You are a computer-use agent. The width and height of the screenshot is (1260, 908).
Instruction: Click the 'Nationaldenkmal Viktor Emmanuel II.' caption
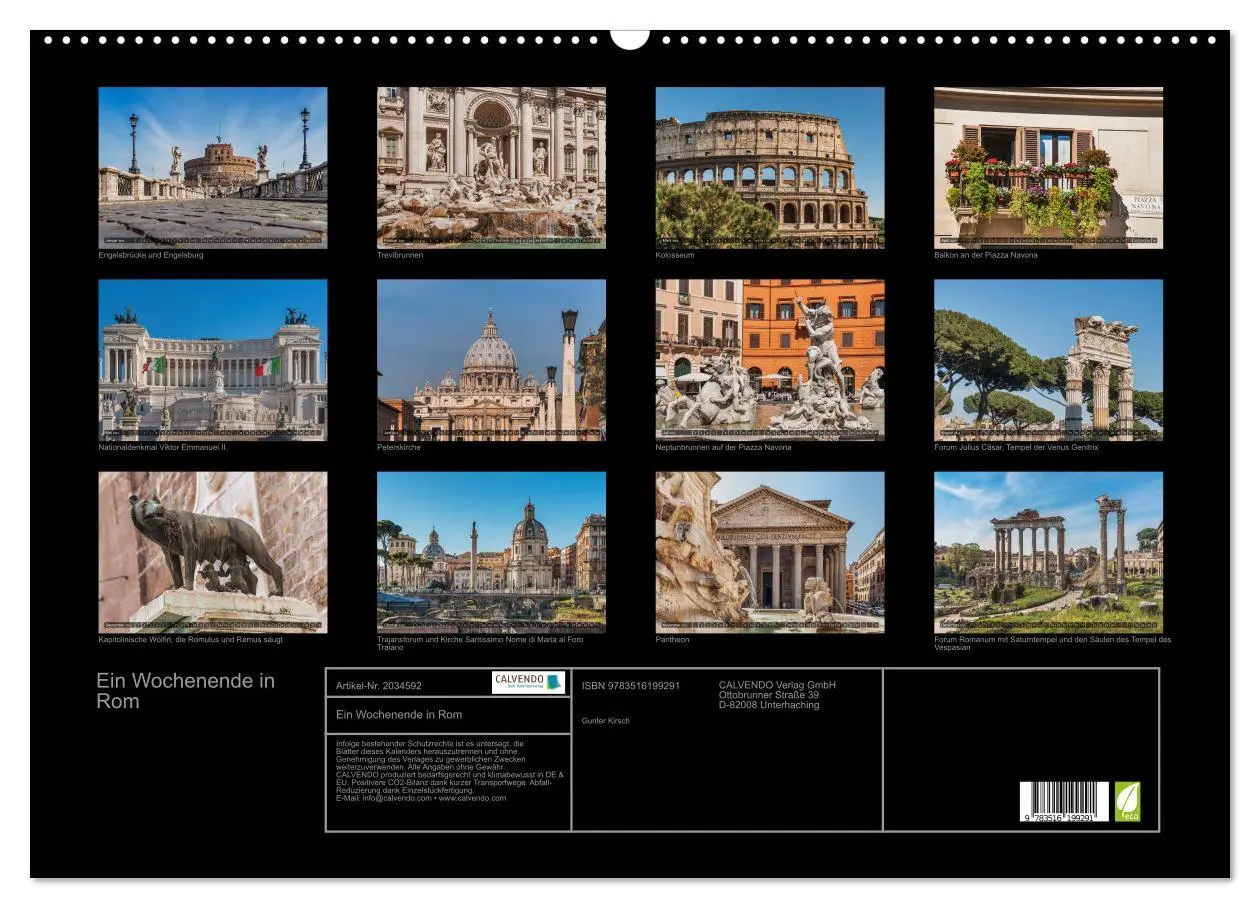coord(163,447)
